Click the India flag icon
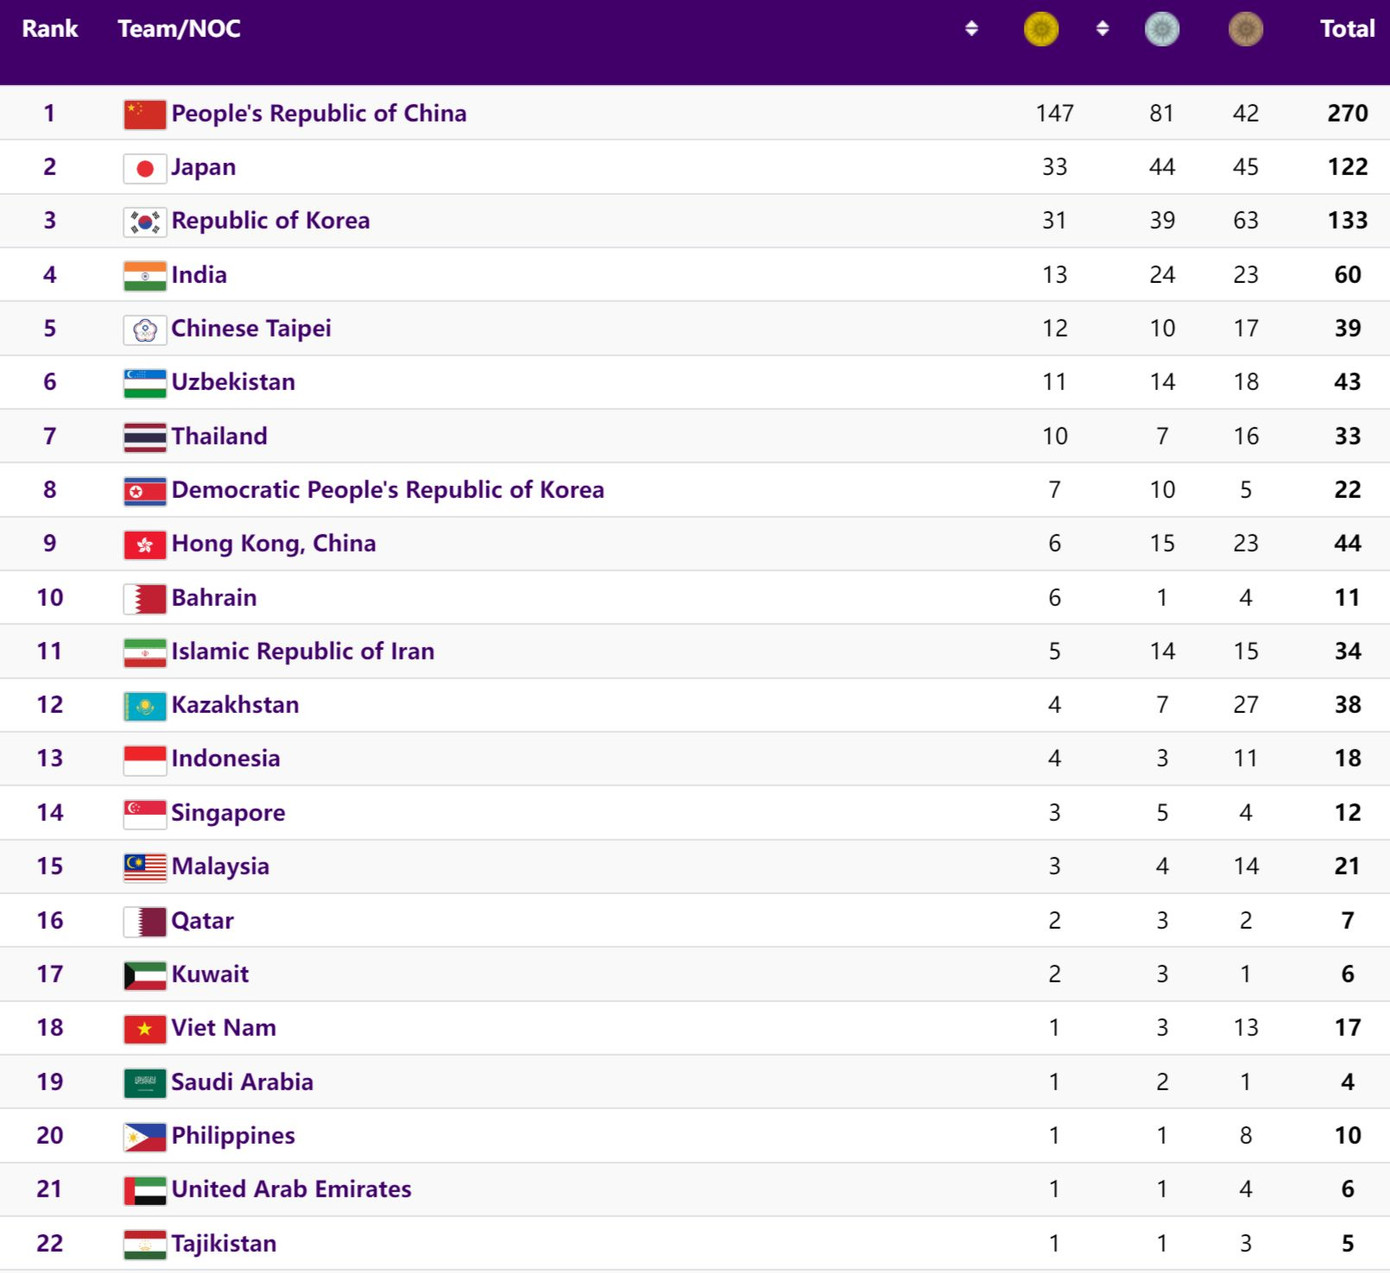Image resolution: width=1390 pixels, height=1273 pixels. pos(145,276)
